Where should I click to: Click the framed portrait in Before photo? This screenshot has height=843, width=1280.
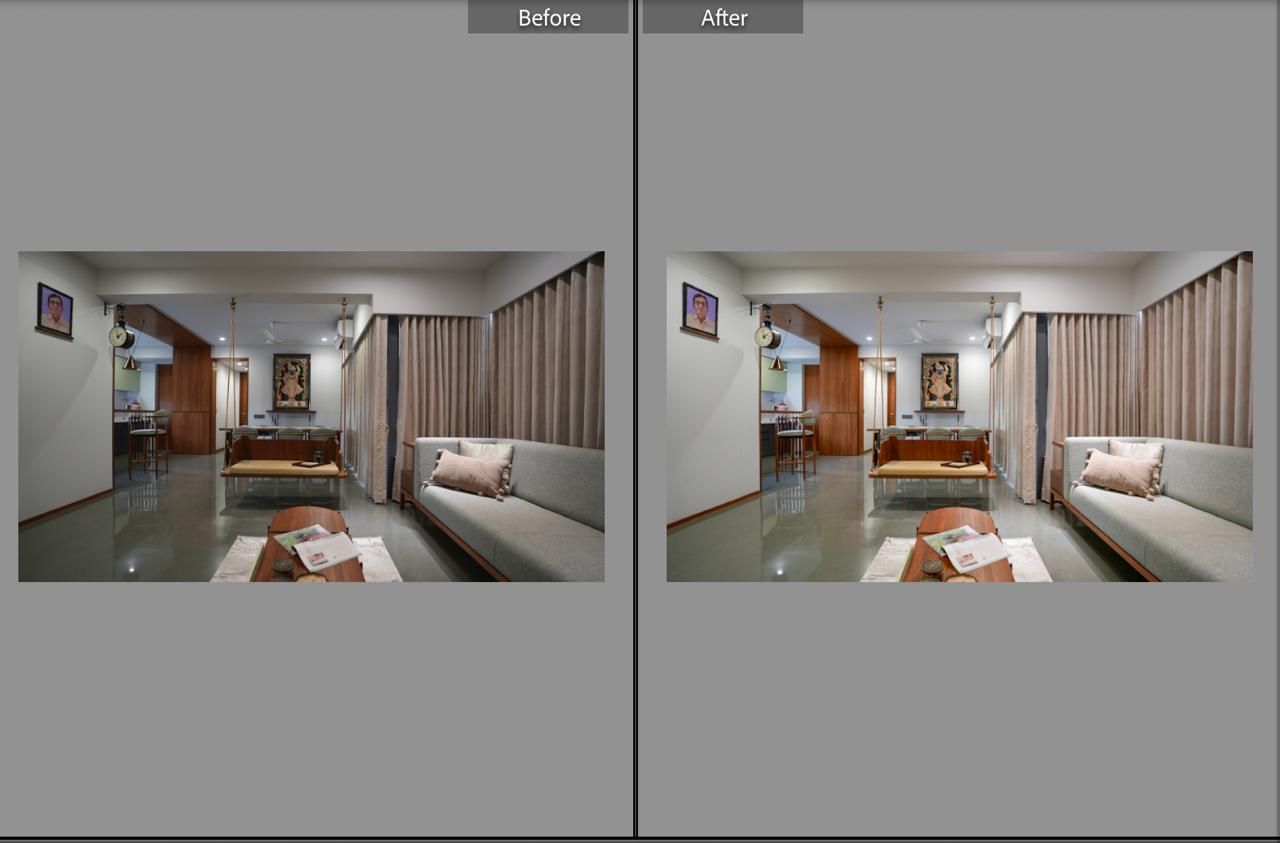[x=55, y=311]
